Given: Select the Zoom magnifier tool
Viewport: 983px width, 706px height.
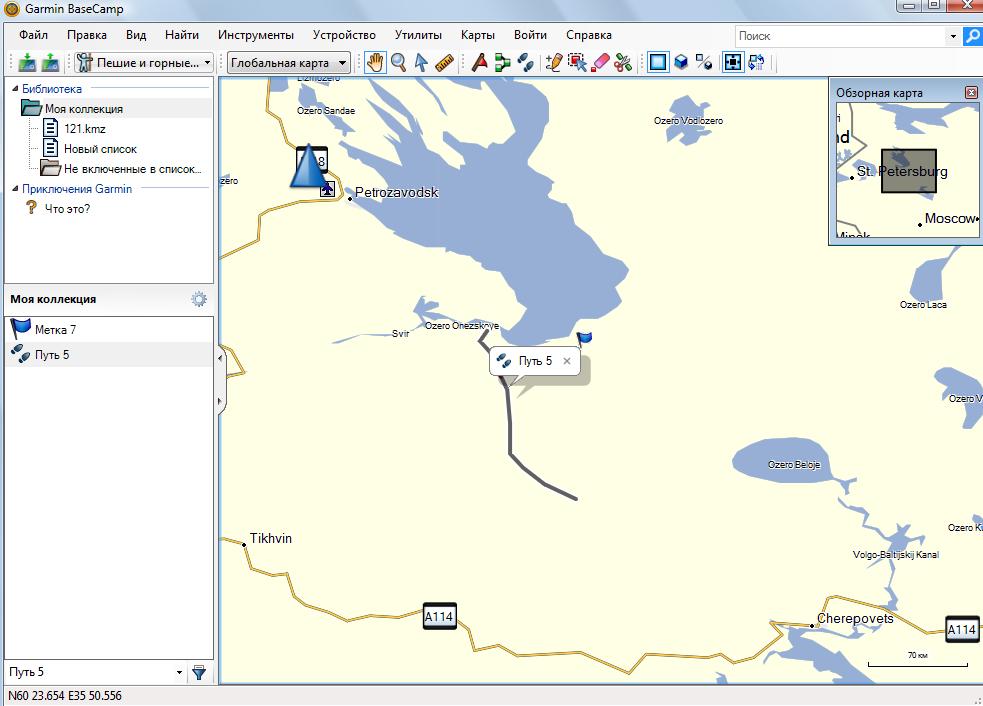Looking at the screenshot, I should coord(398,63).
